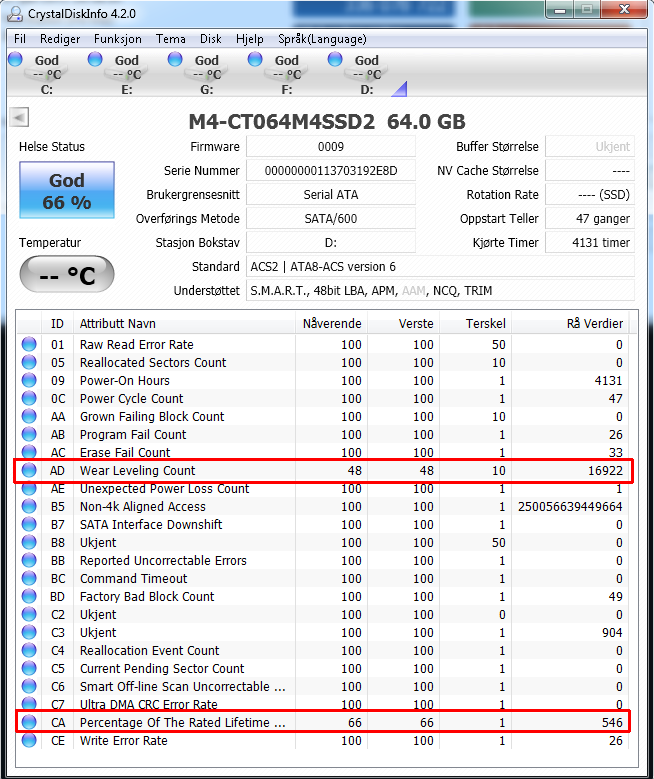
Task: Click the Terskel column header
Action: 476,323
